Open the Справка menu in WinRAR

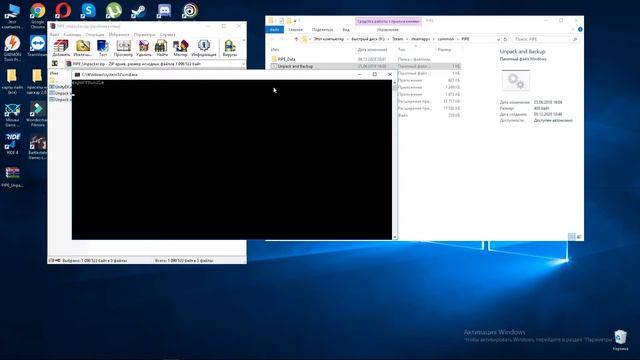tap(167, 35)
